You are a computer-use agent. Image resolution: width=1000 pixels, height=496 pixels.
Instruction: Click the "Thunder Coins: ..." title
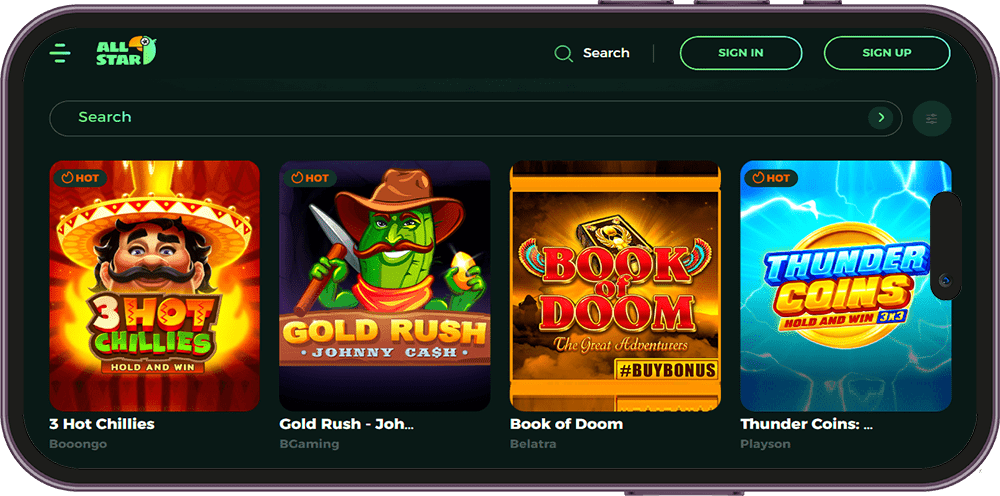pos(807,424)
